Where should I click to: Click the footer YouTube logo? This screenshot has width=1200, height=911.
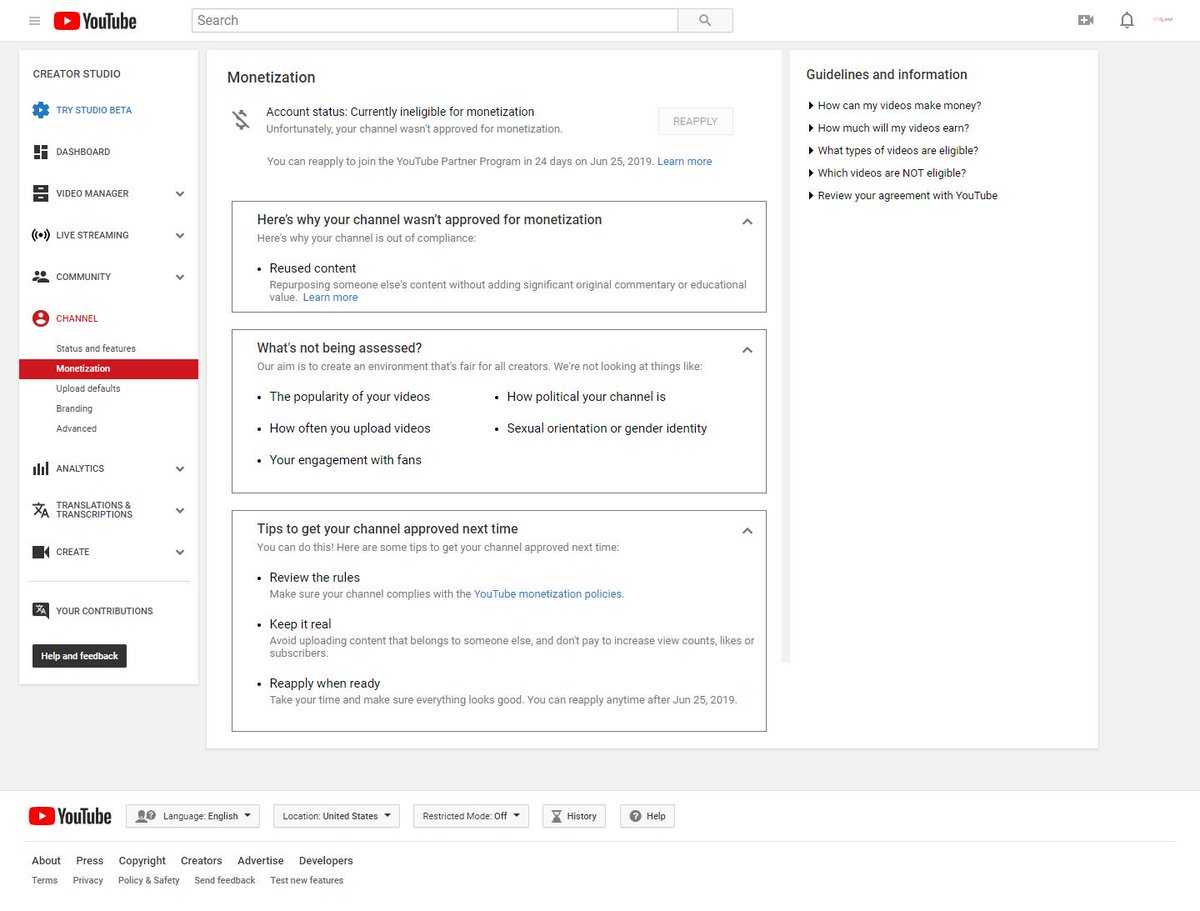[70, 816]
